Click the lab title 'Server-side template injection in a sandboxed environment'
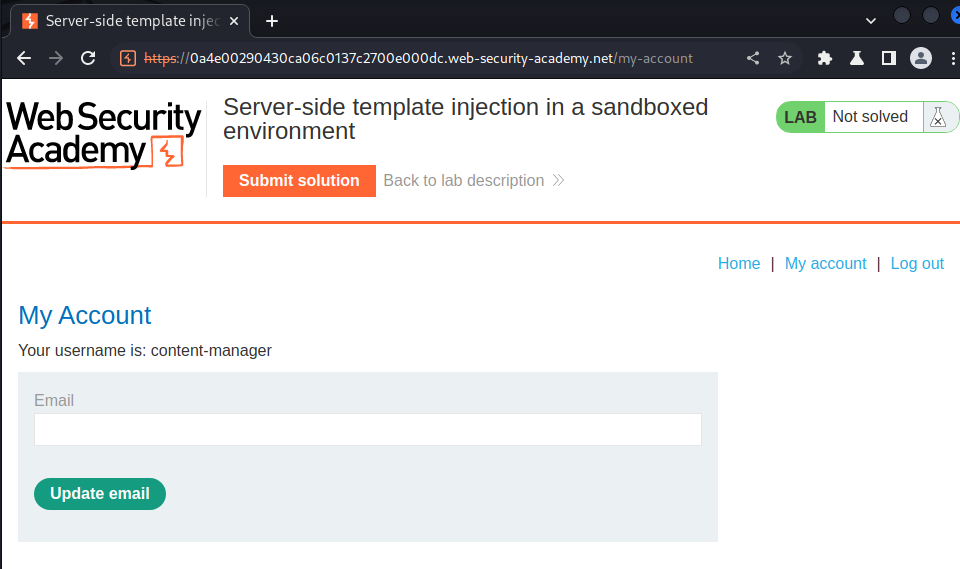960x569 pixels. point(465,119)
